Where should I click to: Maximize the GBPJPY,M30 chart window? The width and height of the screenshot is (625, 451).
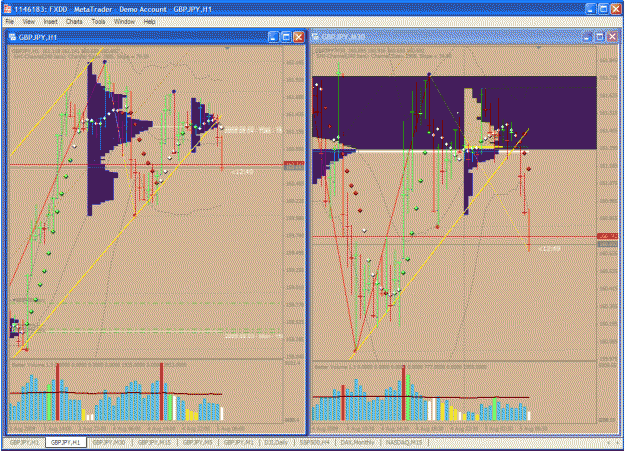tap(600, 37)
